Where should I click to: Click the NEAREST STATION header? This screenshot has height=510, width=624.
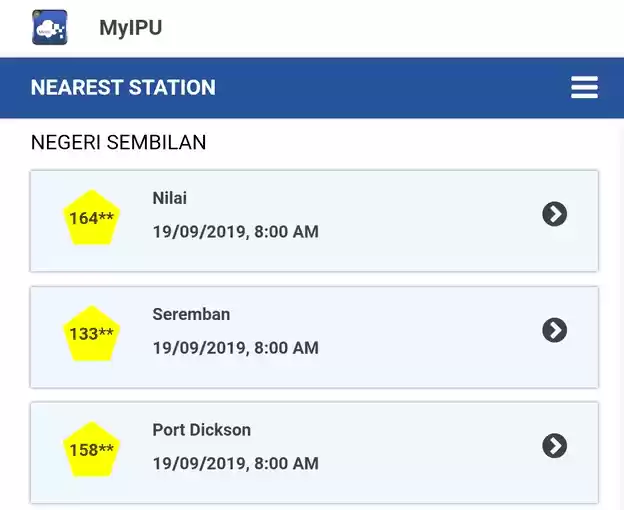coord(123,88)
